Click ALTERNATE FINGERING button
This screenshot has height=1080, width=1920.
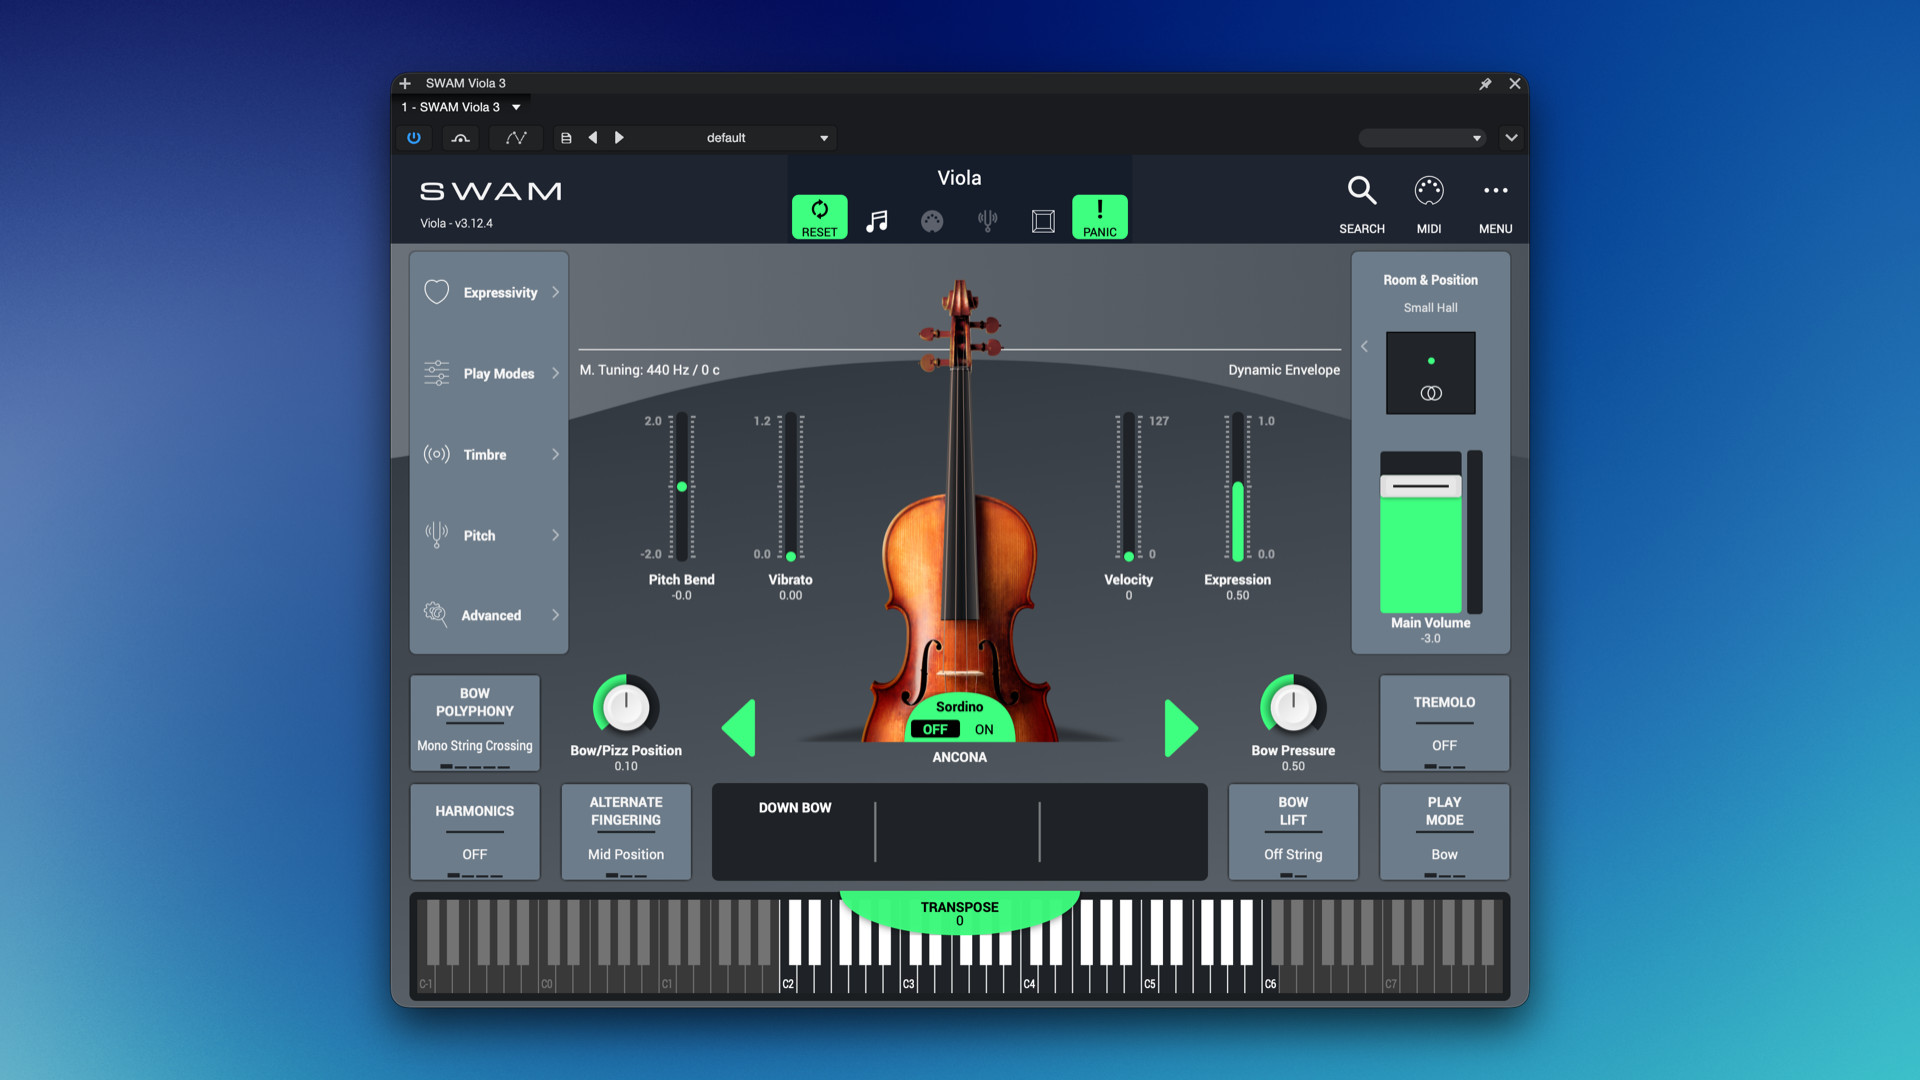click(x=626, y=832)
